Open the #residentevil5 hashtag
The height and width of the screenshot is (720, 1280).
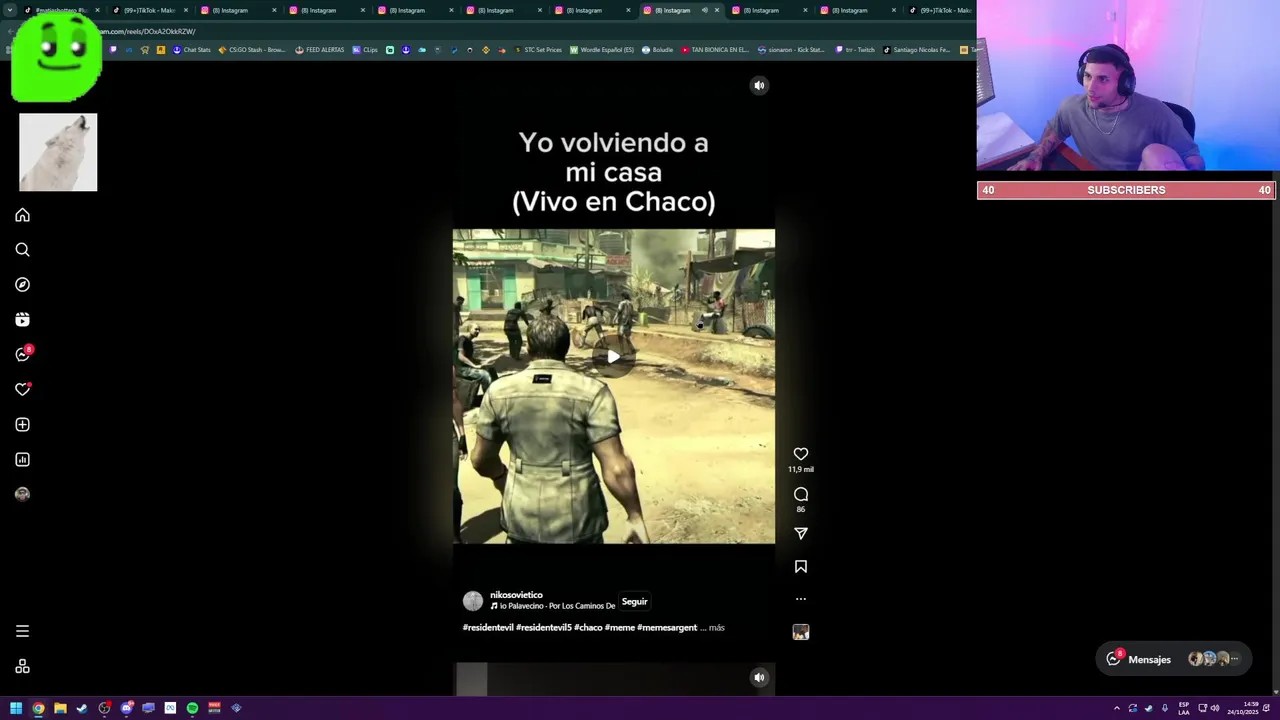pyautogui.click(x=544, y=628)
